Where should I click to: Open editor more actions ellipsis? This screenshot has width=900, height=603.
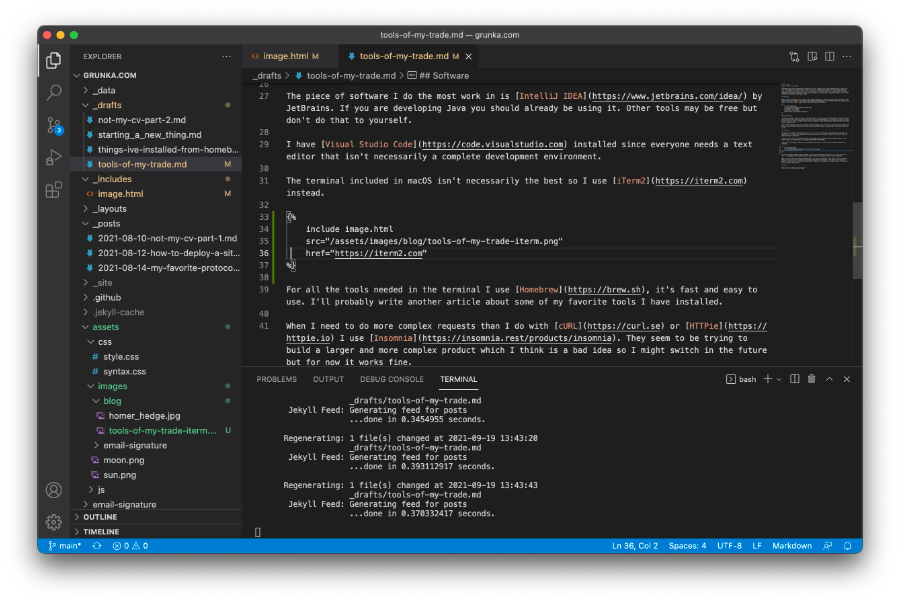tap(847, 56)
